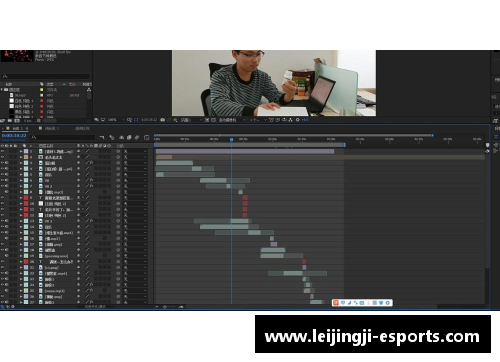500x362 pixels.
Task: Toggle video visibility eye of layer 1
Action: (x=2, y=151)
